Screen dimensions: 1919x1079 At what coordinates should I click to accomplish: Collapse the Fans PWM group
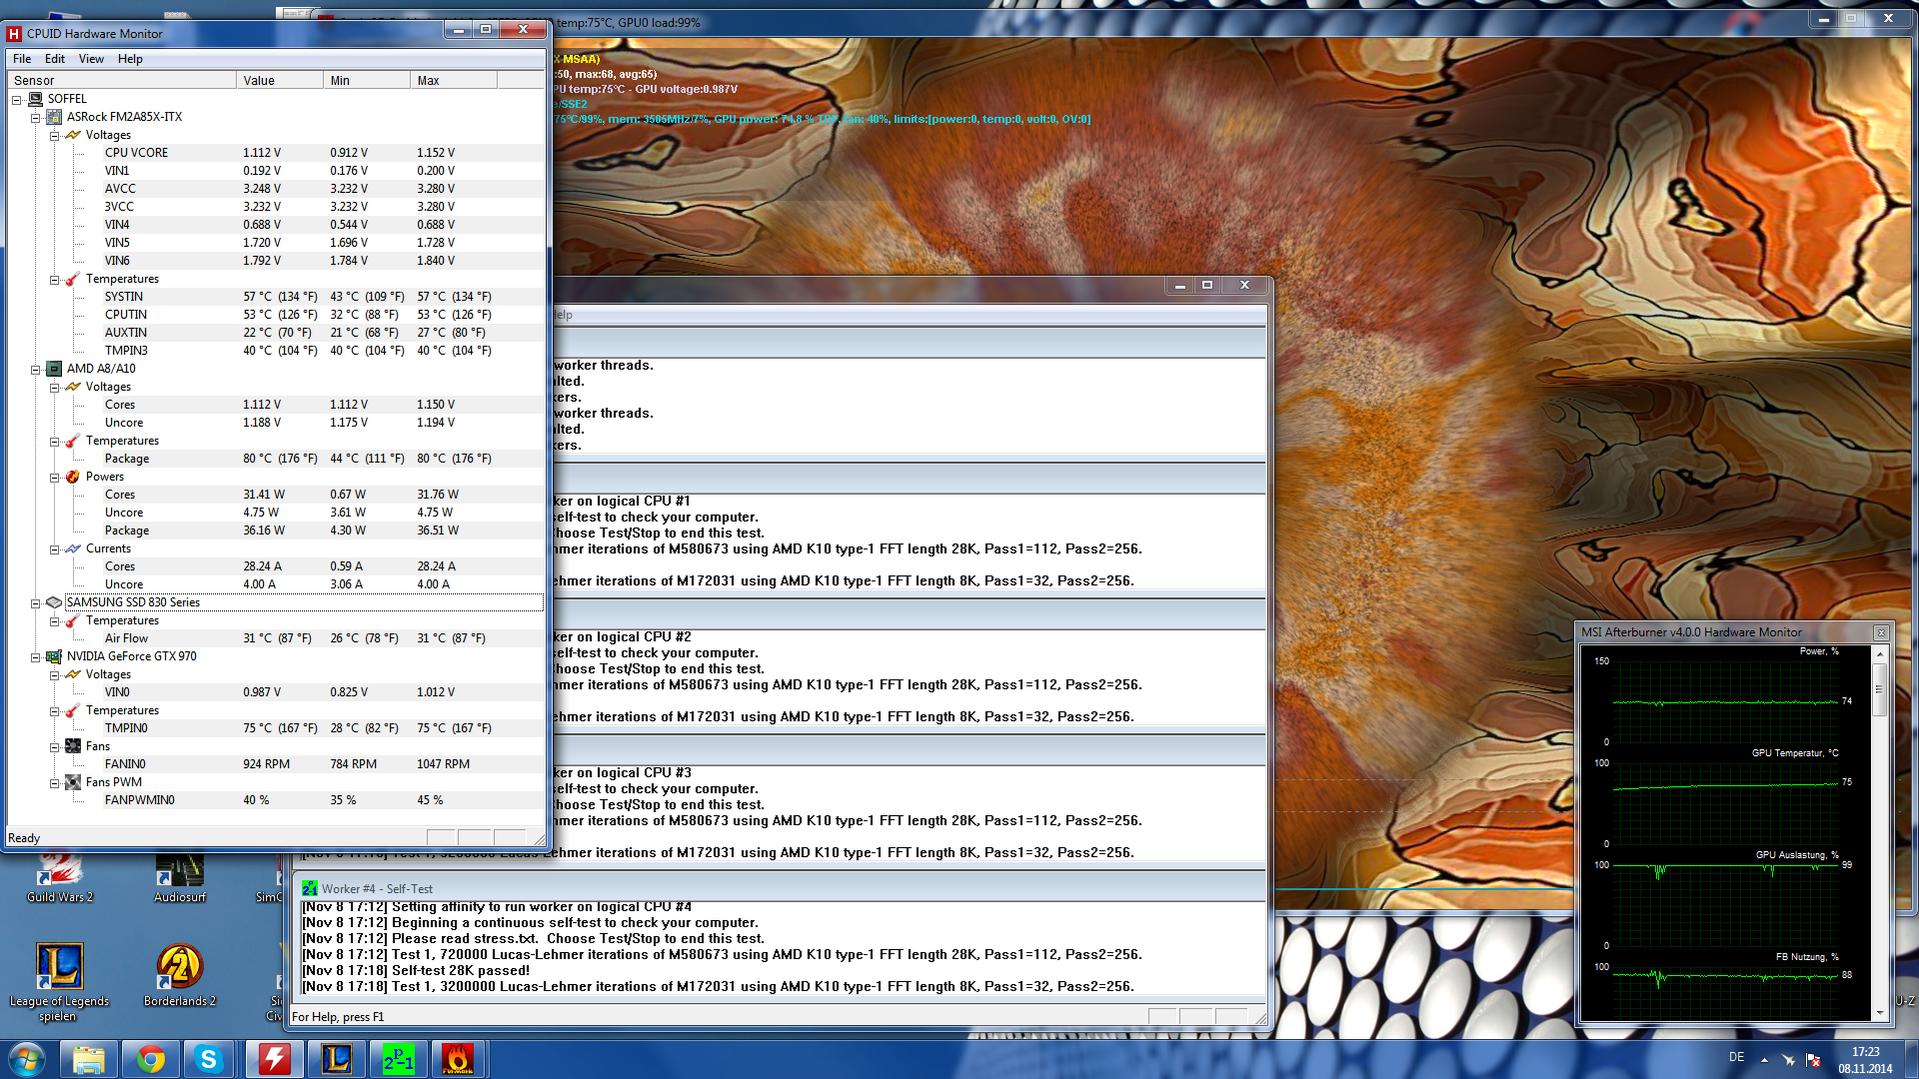point(55,783)
